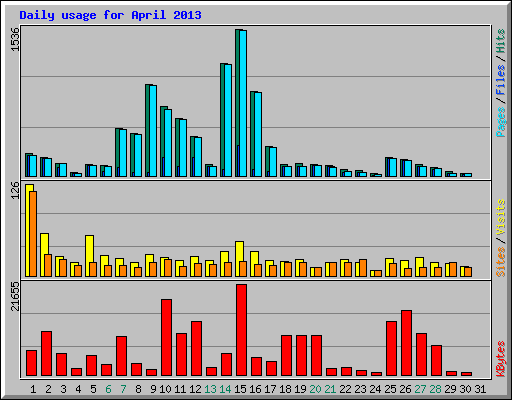The height and width of the screenshot is (400, 512).
Task: Select the KBytes legend label
Action: (501, 359)
